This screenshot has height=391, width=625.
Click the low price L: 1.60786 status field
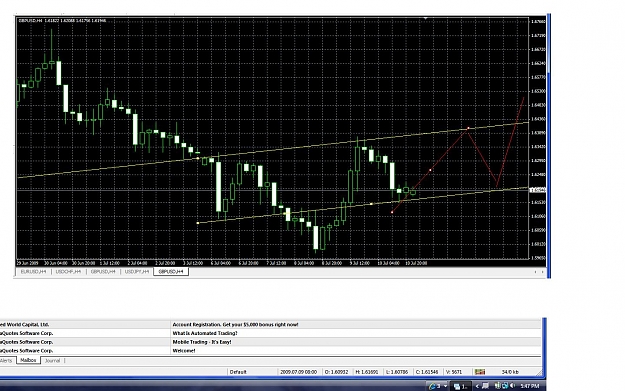point(397,372)
